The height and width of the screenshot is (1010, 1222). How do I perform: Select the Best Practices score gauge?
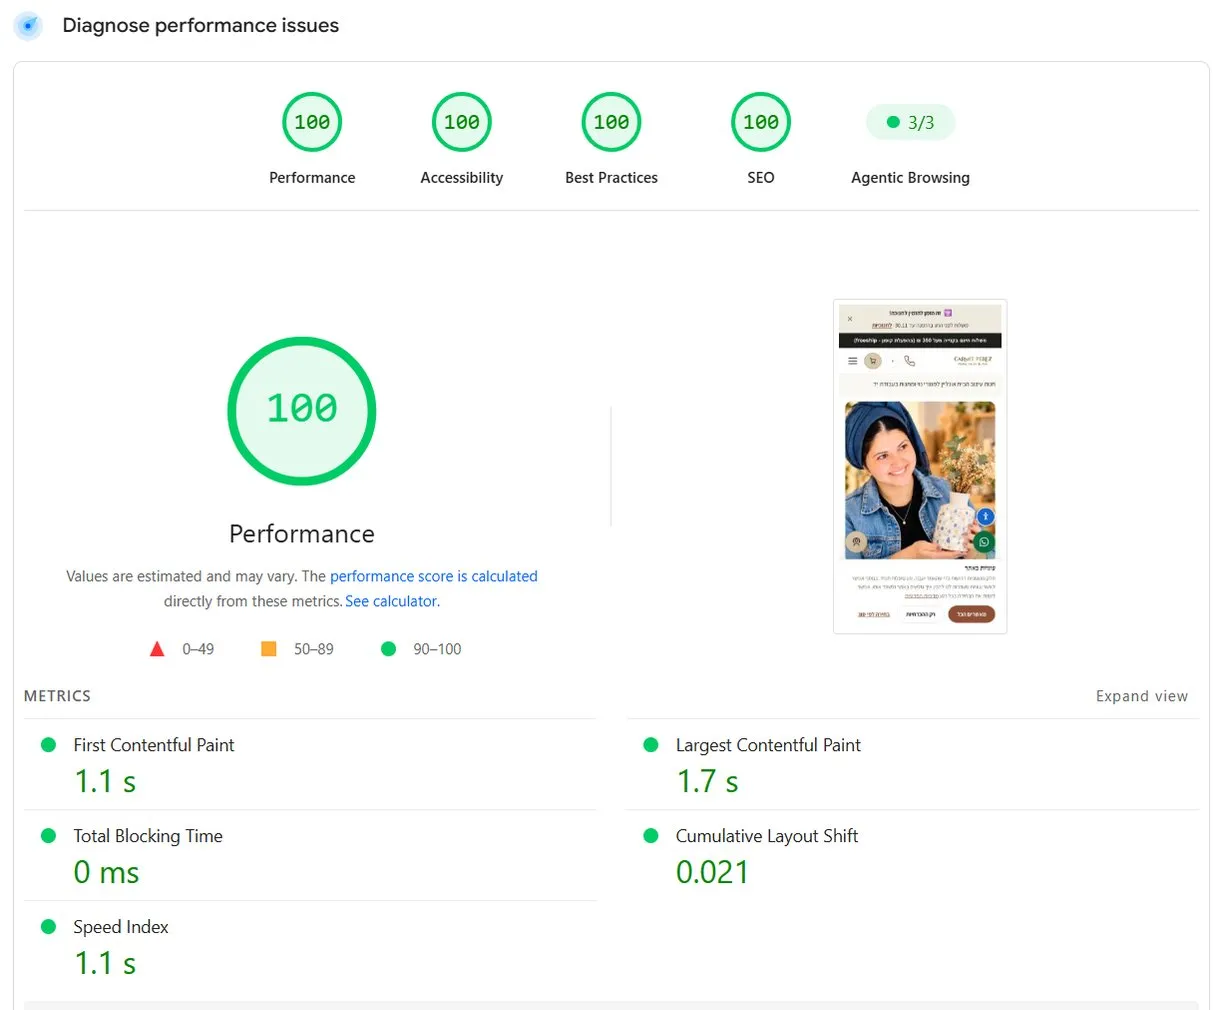pyautogui.click(x=611, y=122)
